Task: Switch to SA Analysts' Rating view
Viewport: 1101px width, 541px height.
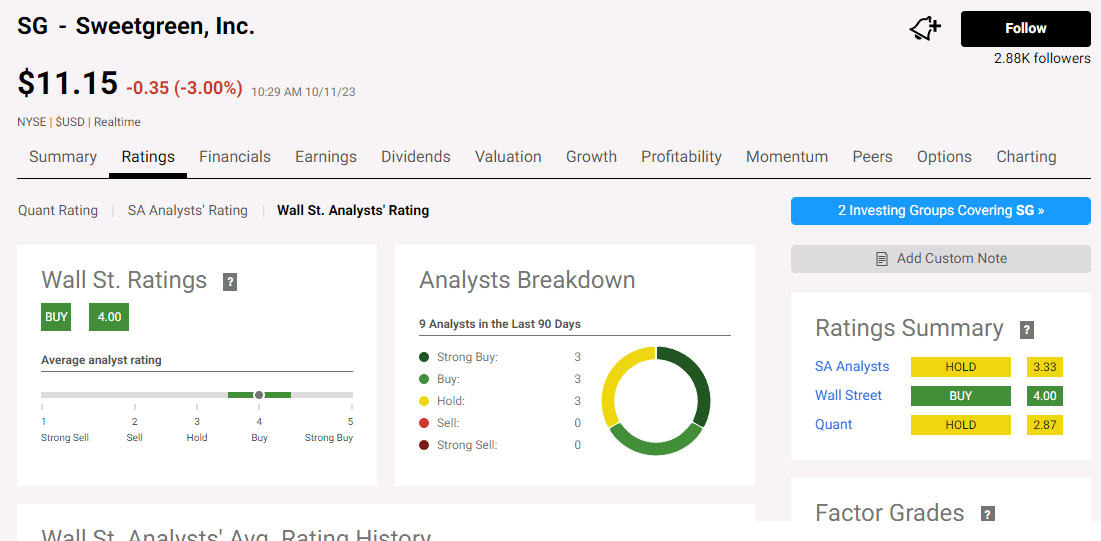Action: coord(187,211)
